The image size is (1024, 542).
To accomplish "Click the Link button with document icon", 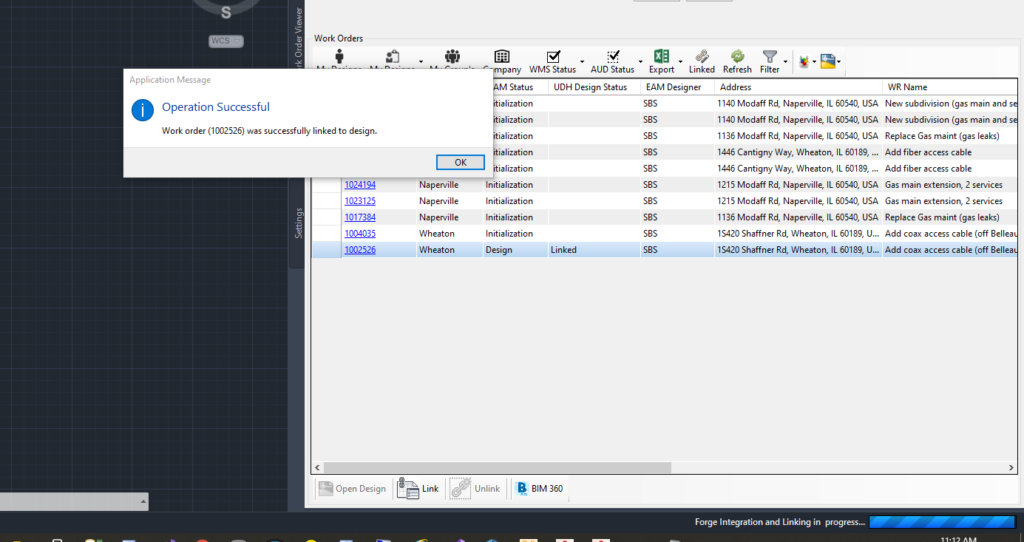I will coord(419,488).
